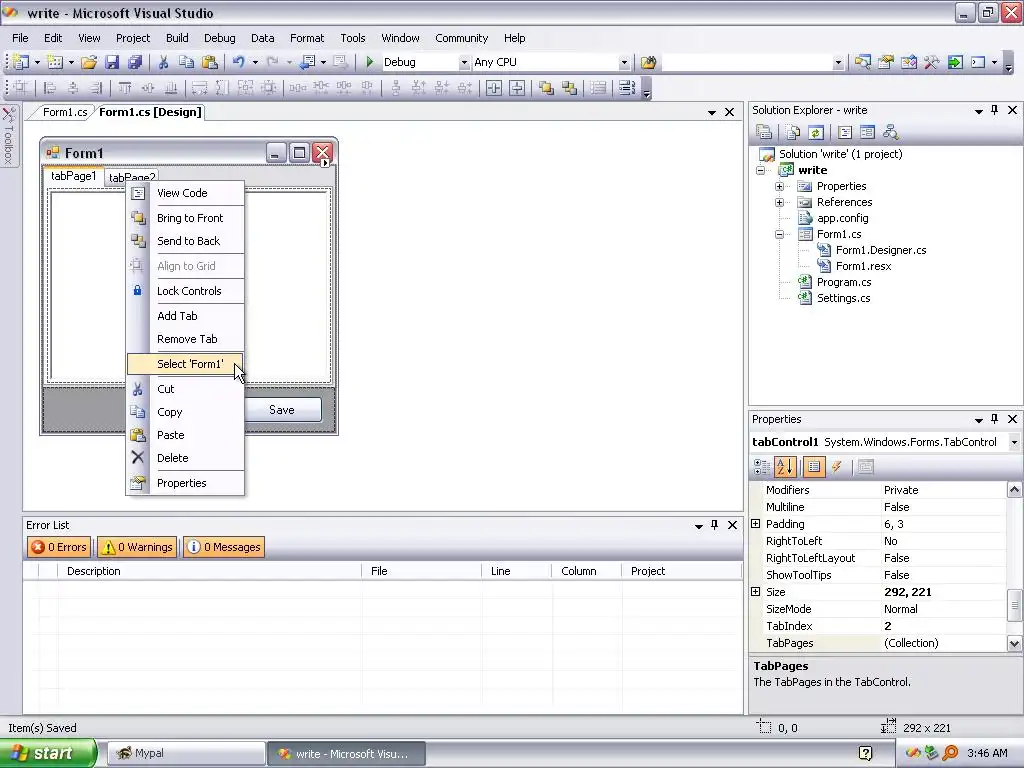
Task: Save the current file with the floppy icon
Action: [x=112, y=62]
